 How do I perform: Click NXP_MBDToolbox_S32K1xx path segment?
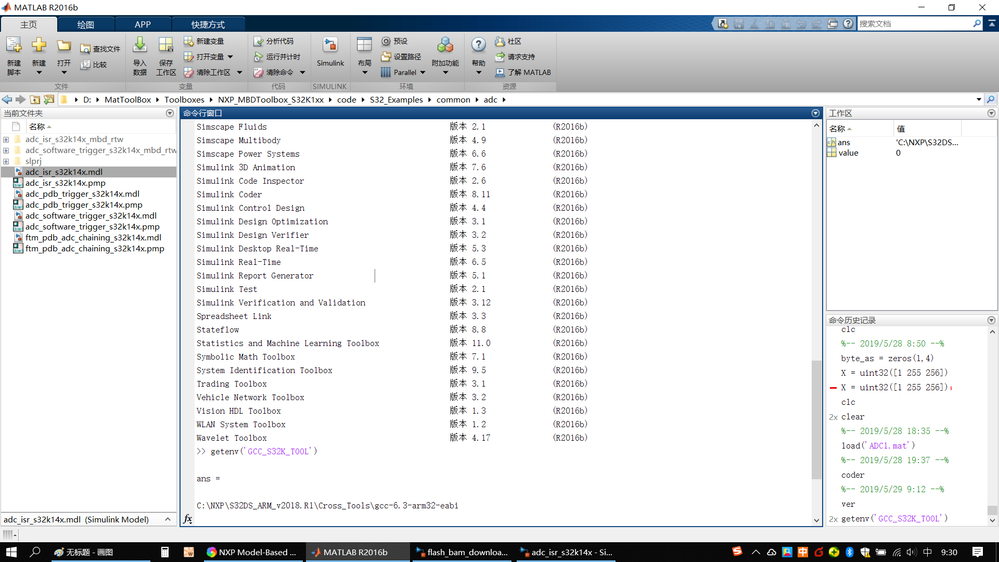point(271,99)
